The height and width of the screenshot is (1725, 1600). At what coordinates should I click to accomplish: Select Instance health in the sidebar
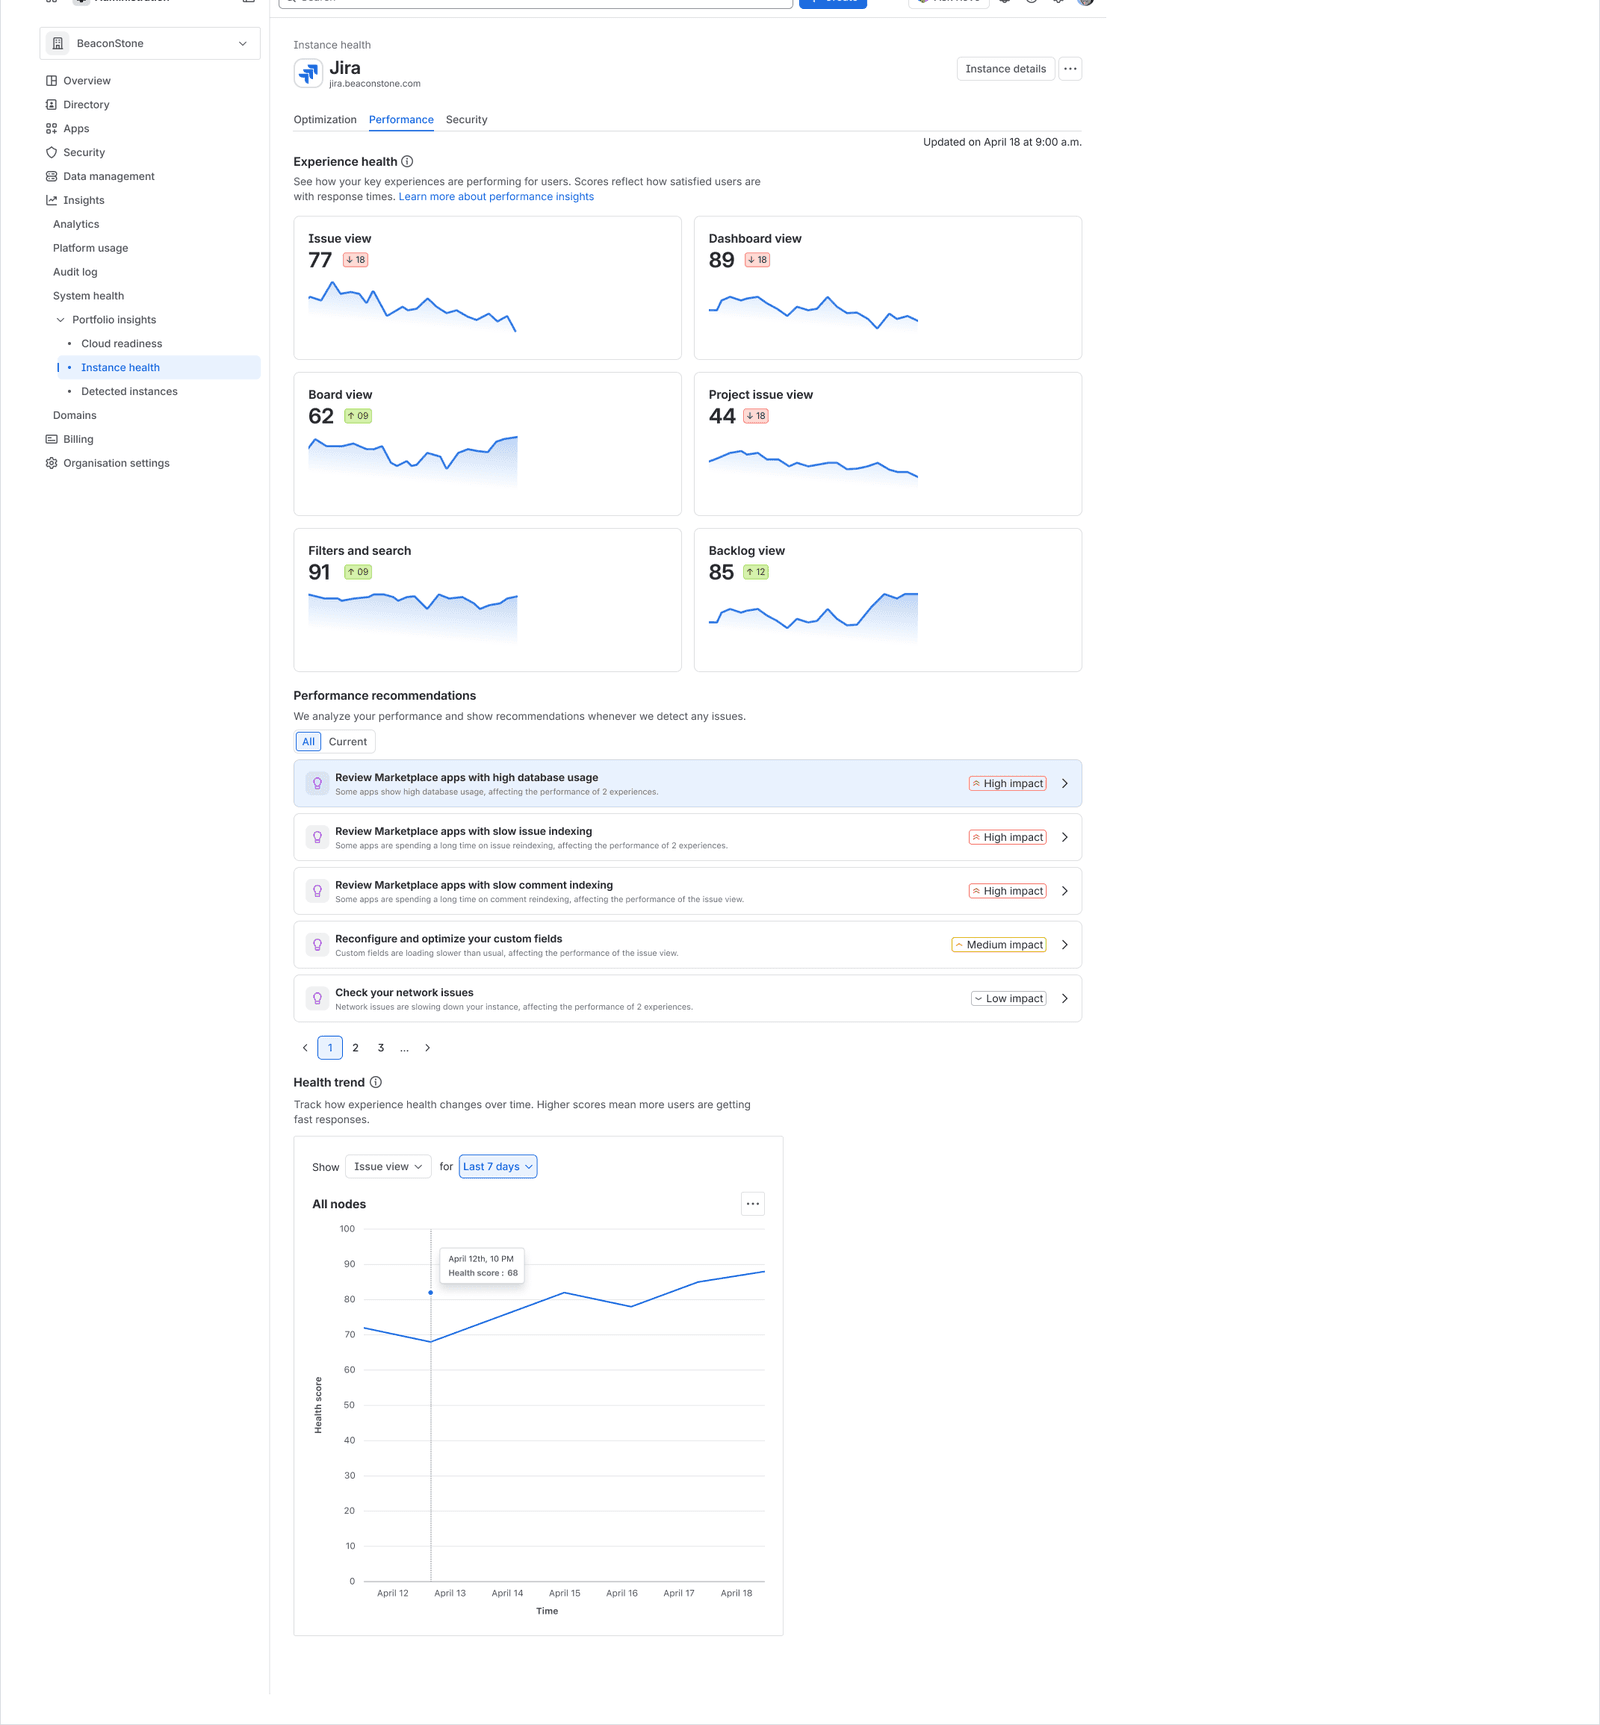[x=158, y=368]
